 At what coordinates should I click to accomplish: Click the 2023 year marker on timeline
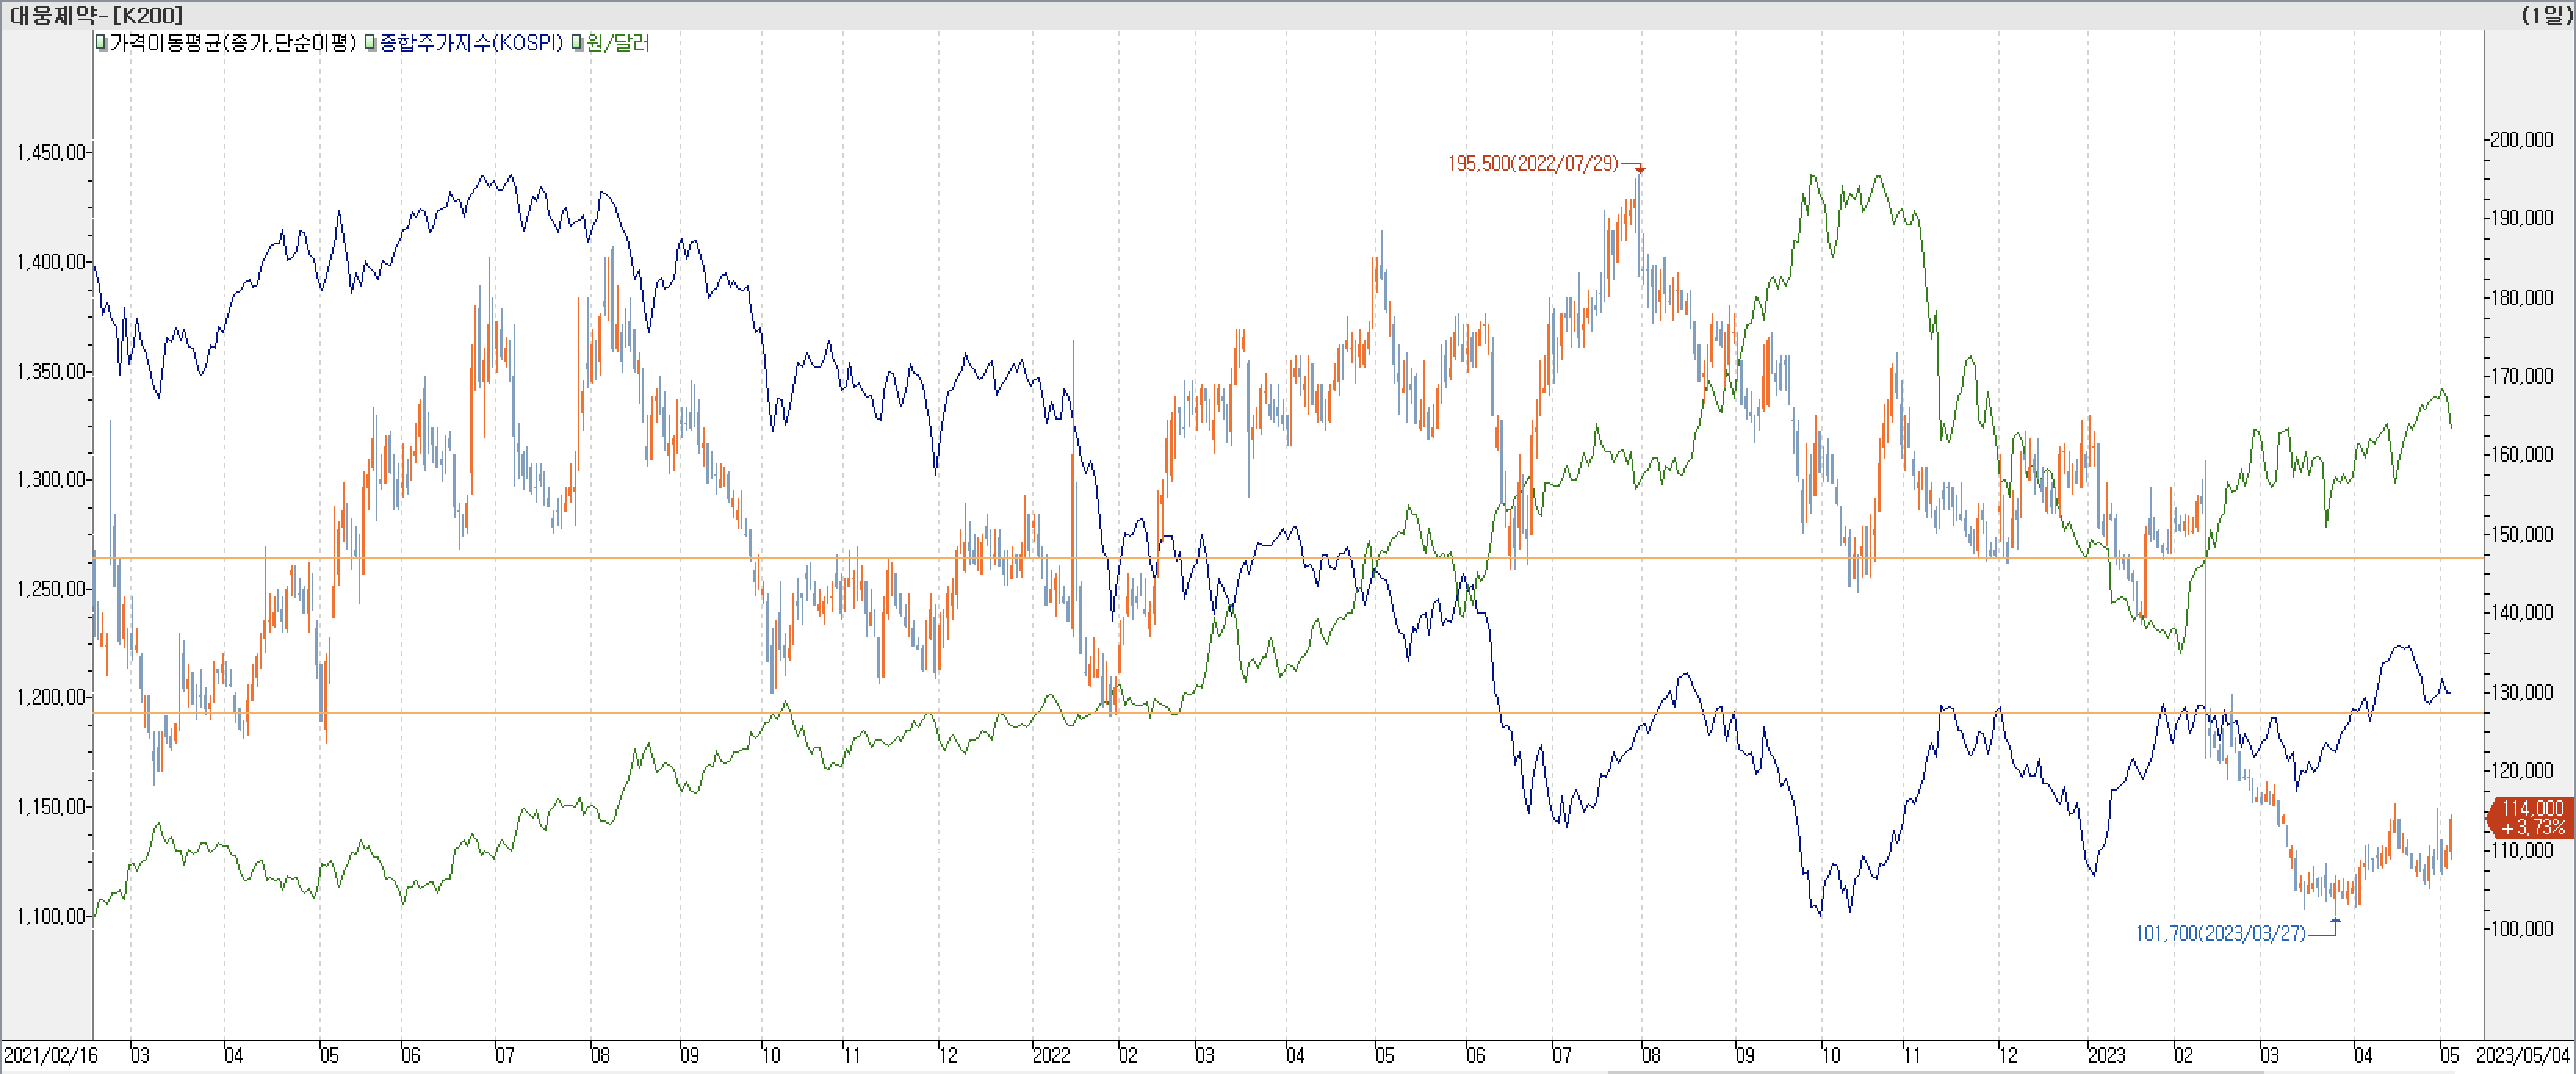(x=2106, y=1055)
